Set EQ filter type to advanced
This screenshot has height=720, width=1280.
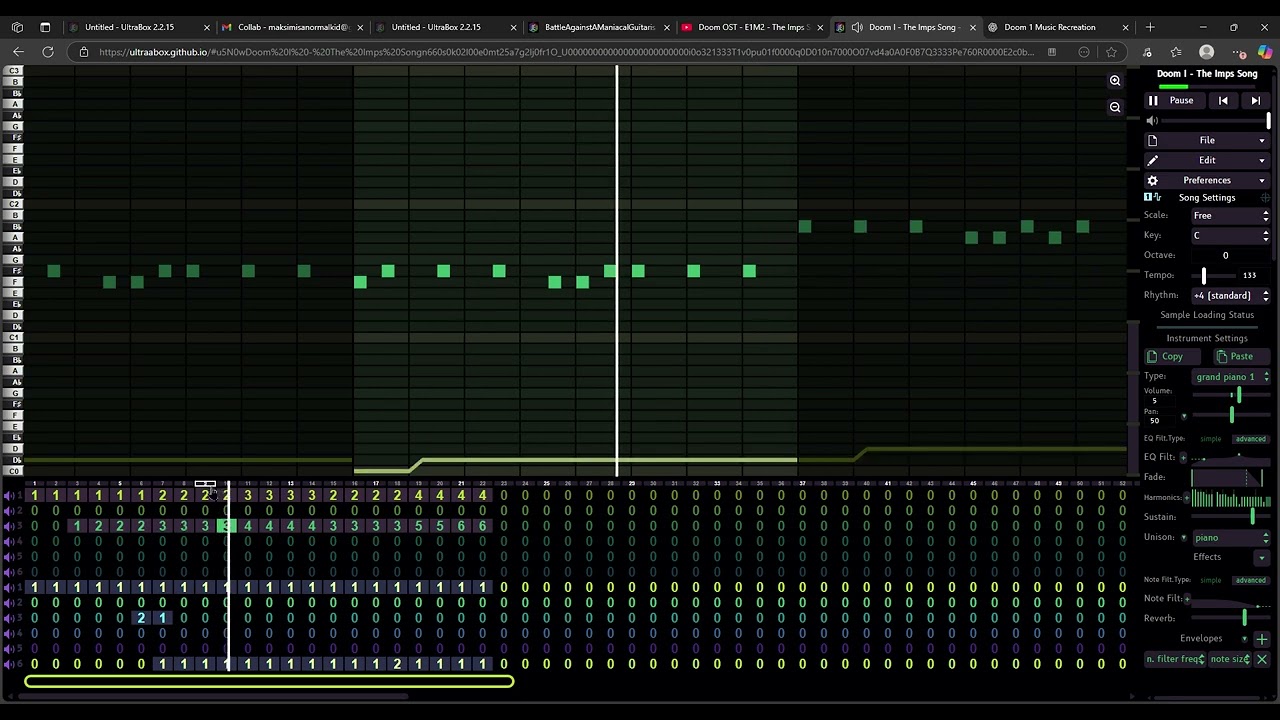click(1250, 439)
